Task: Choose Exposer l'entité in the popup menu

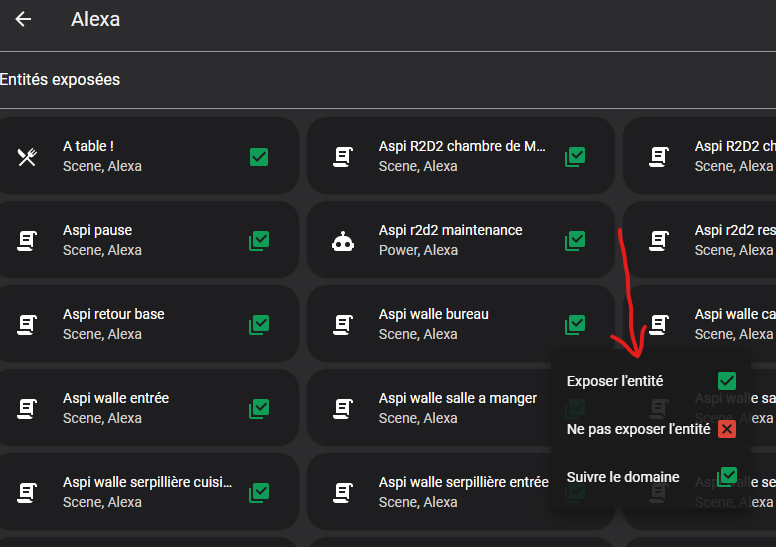Action: (651, 381)
